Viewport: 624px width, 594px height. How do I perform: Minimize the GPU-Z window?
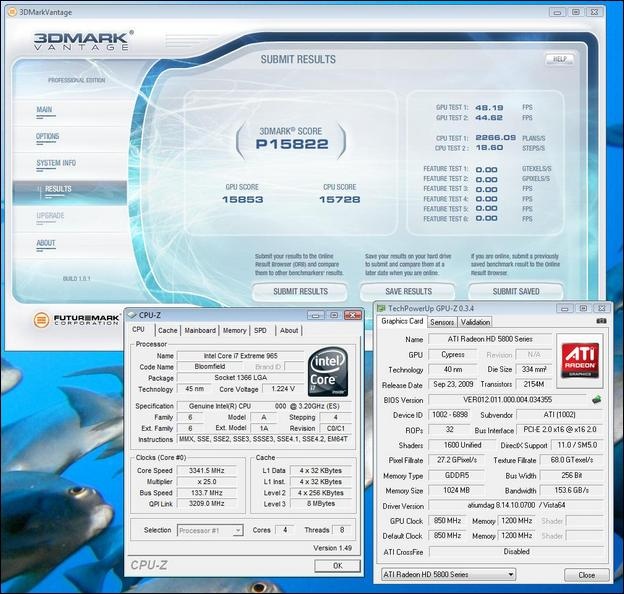click(x=565, y=308)
